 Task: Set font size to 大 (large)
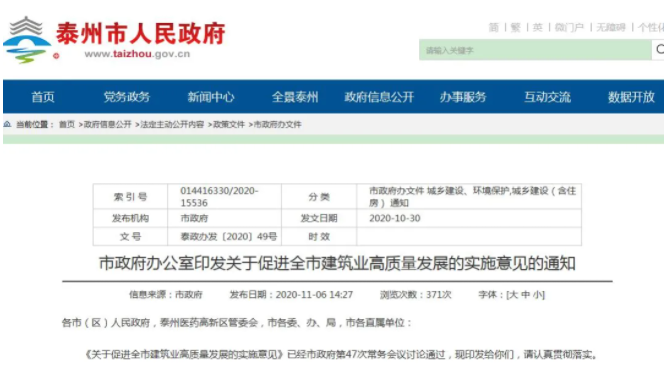click(x=514, y=294)
